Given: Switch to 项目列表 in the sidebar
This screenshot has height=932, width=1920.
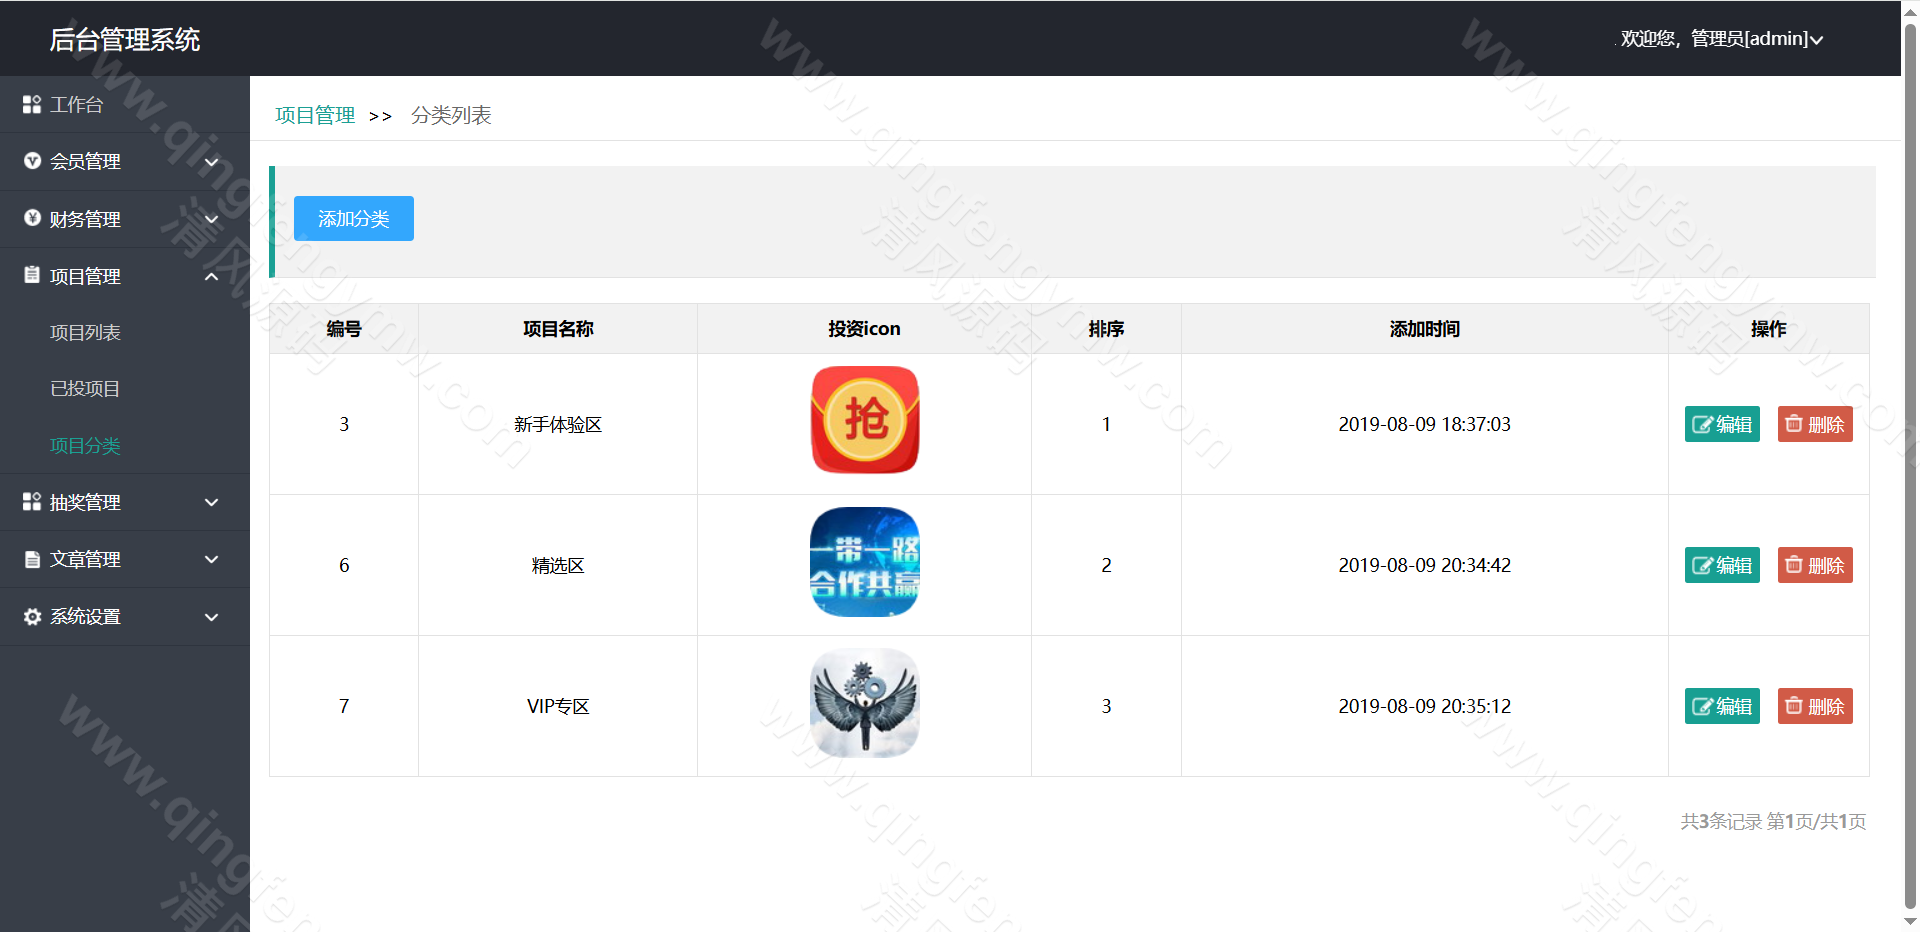Looking at the screenshot, I should tap(84, 332).
